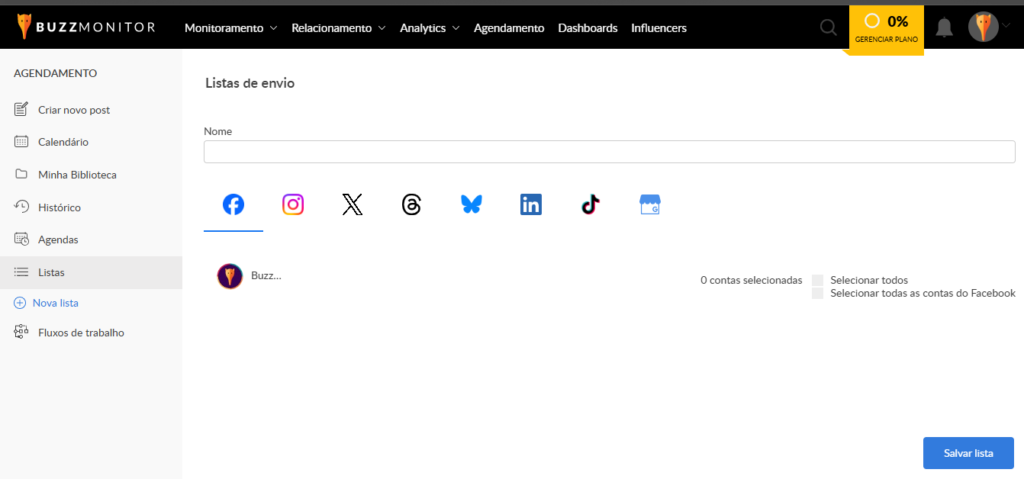Open Calendário in the sidebar
The image size is (1024, 479).
click(x=63, y=142)
